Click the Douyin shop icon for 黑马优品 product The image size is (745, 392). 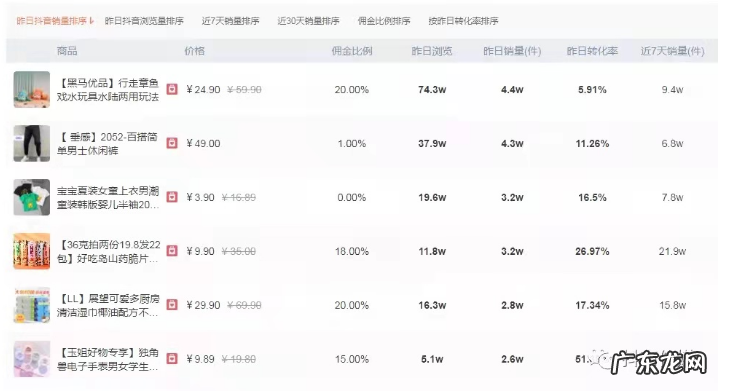(172, 89)
